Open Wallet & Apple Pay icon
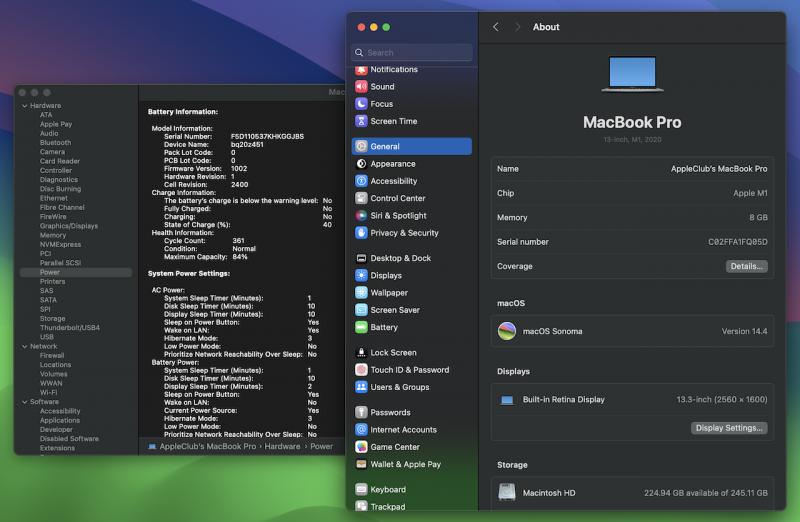800x522 pixels. pyautogui.click(x=361, y=464)
